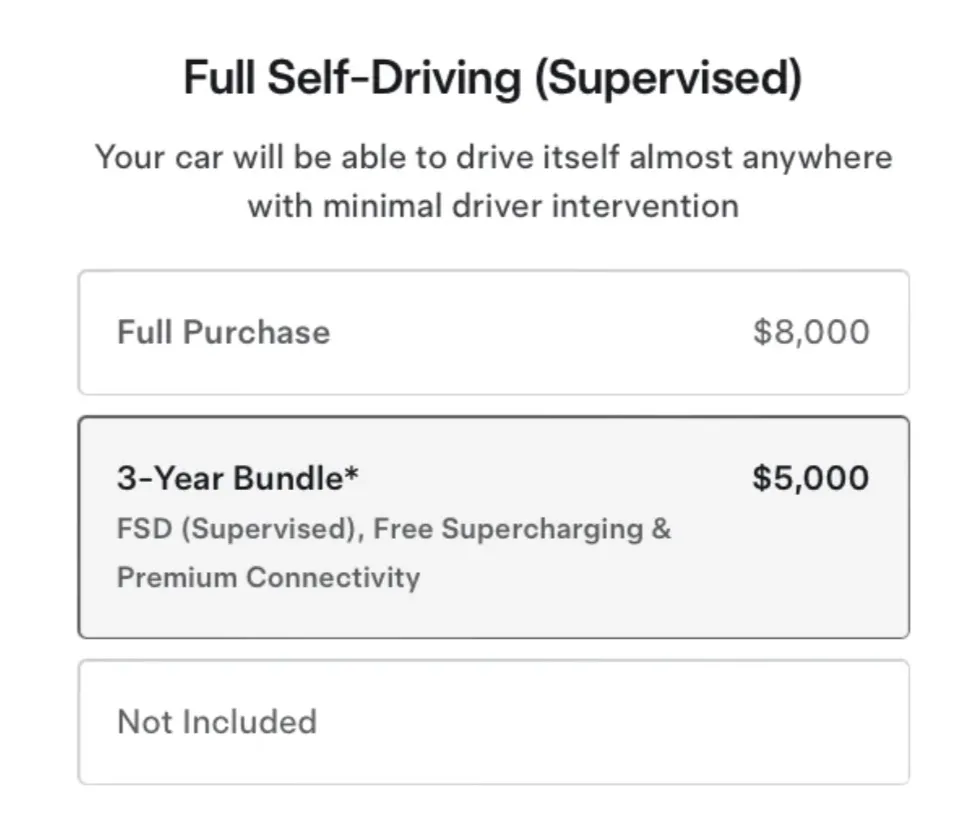Select the Full Purchase option
The image size is (956, 824).
493,332
